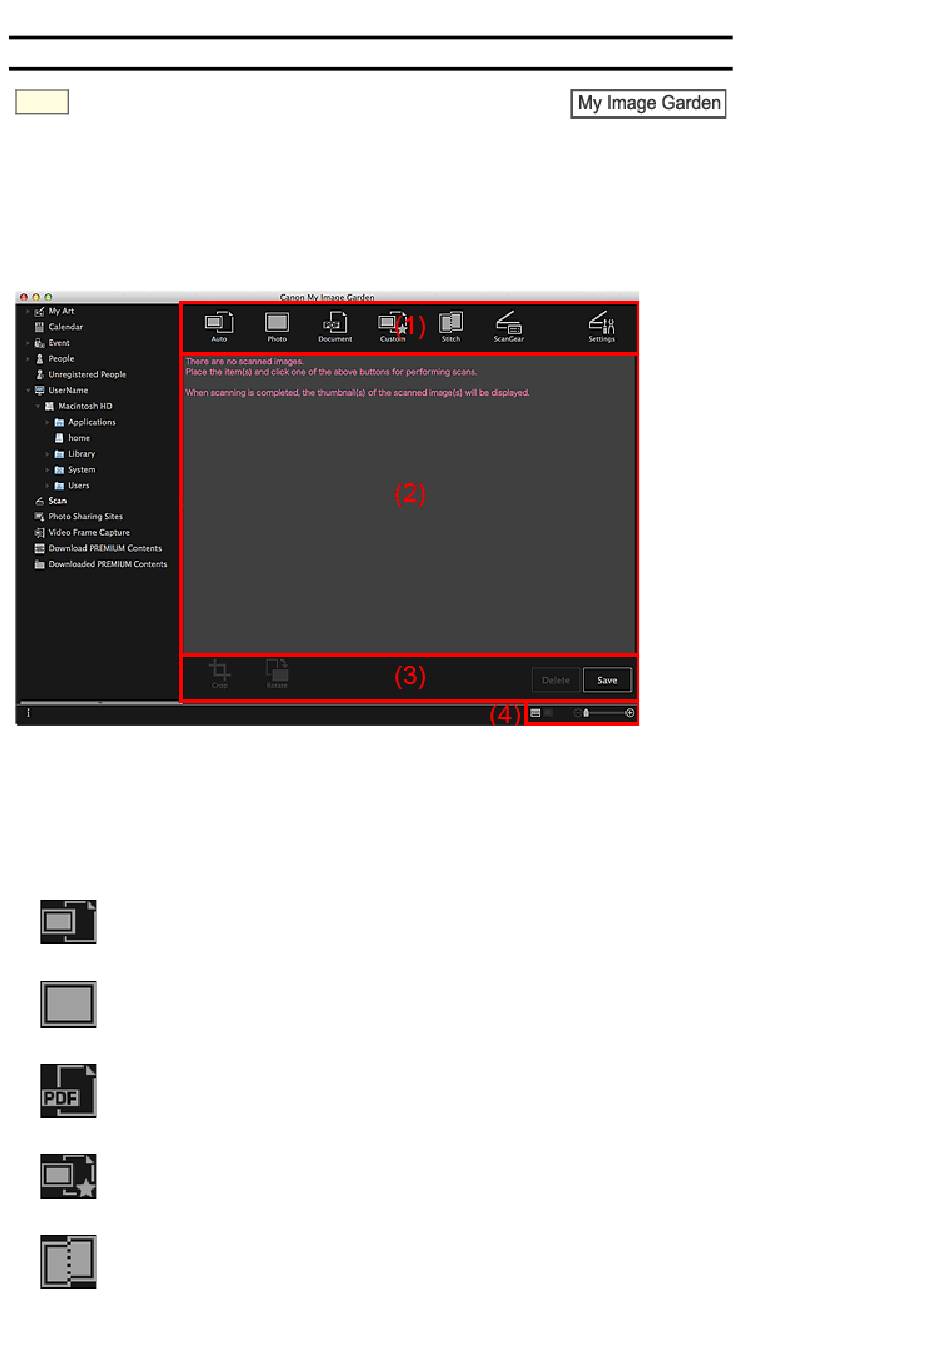The height and width of the screenshot is (1360, 950).
Task: Run the Custom scan from the toolbar
Action: tap(392, 326)
